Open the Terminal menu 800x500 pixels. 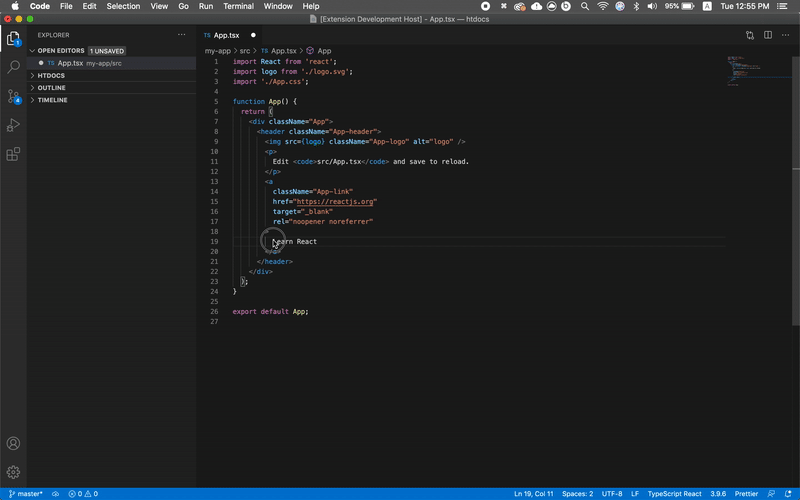point(238,6)
